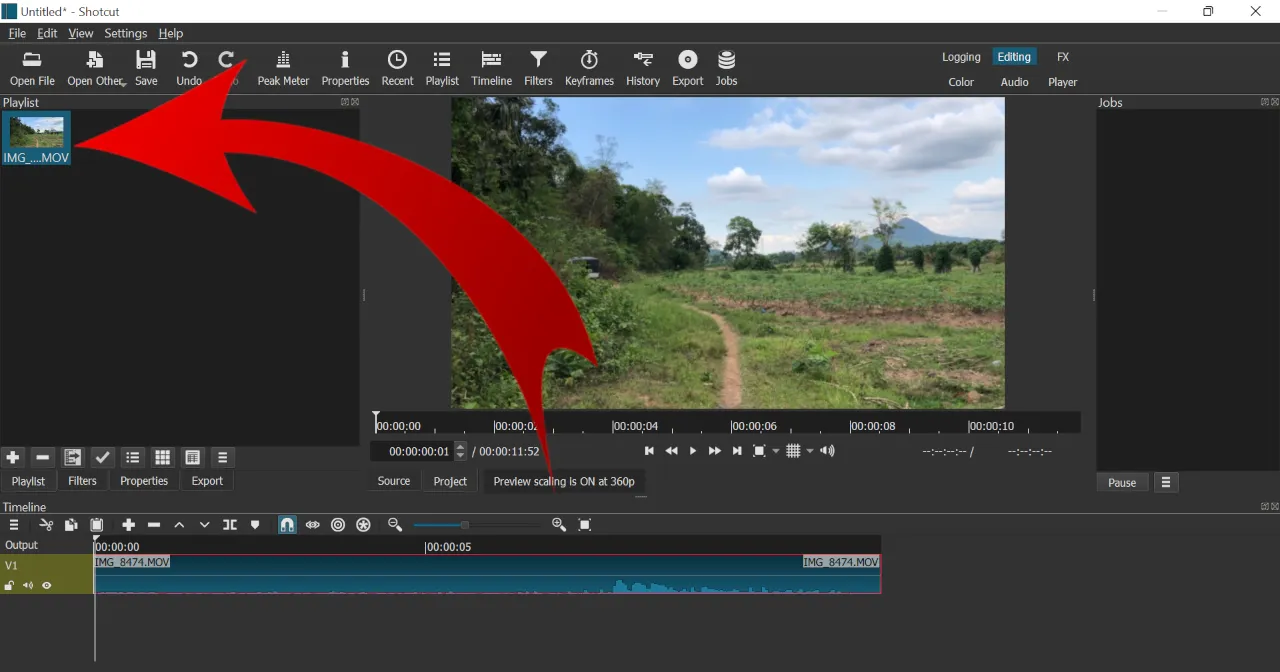The width and height of the screenshot is (1280, 672).
Task: Open the Filters panel from the main toolbar
Action: (x=538, y=68)
